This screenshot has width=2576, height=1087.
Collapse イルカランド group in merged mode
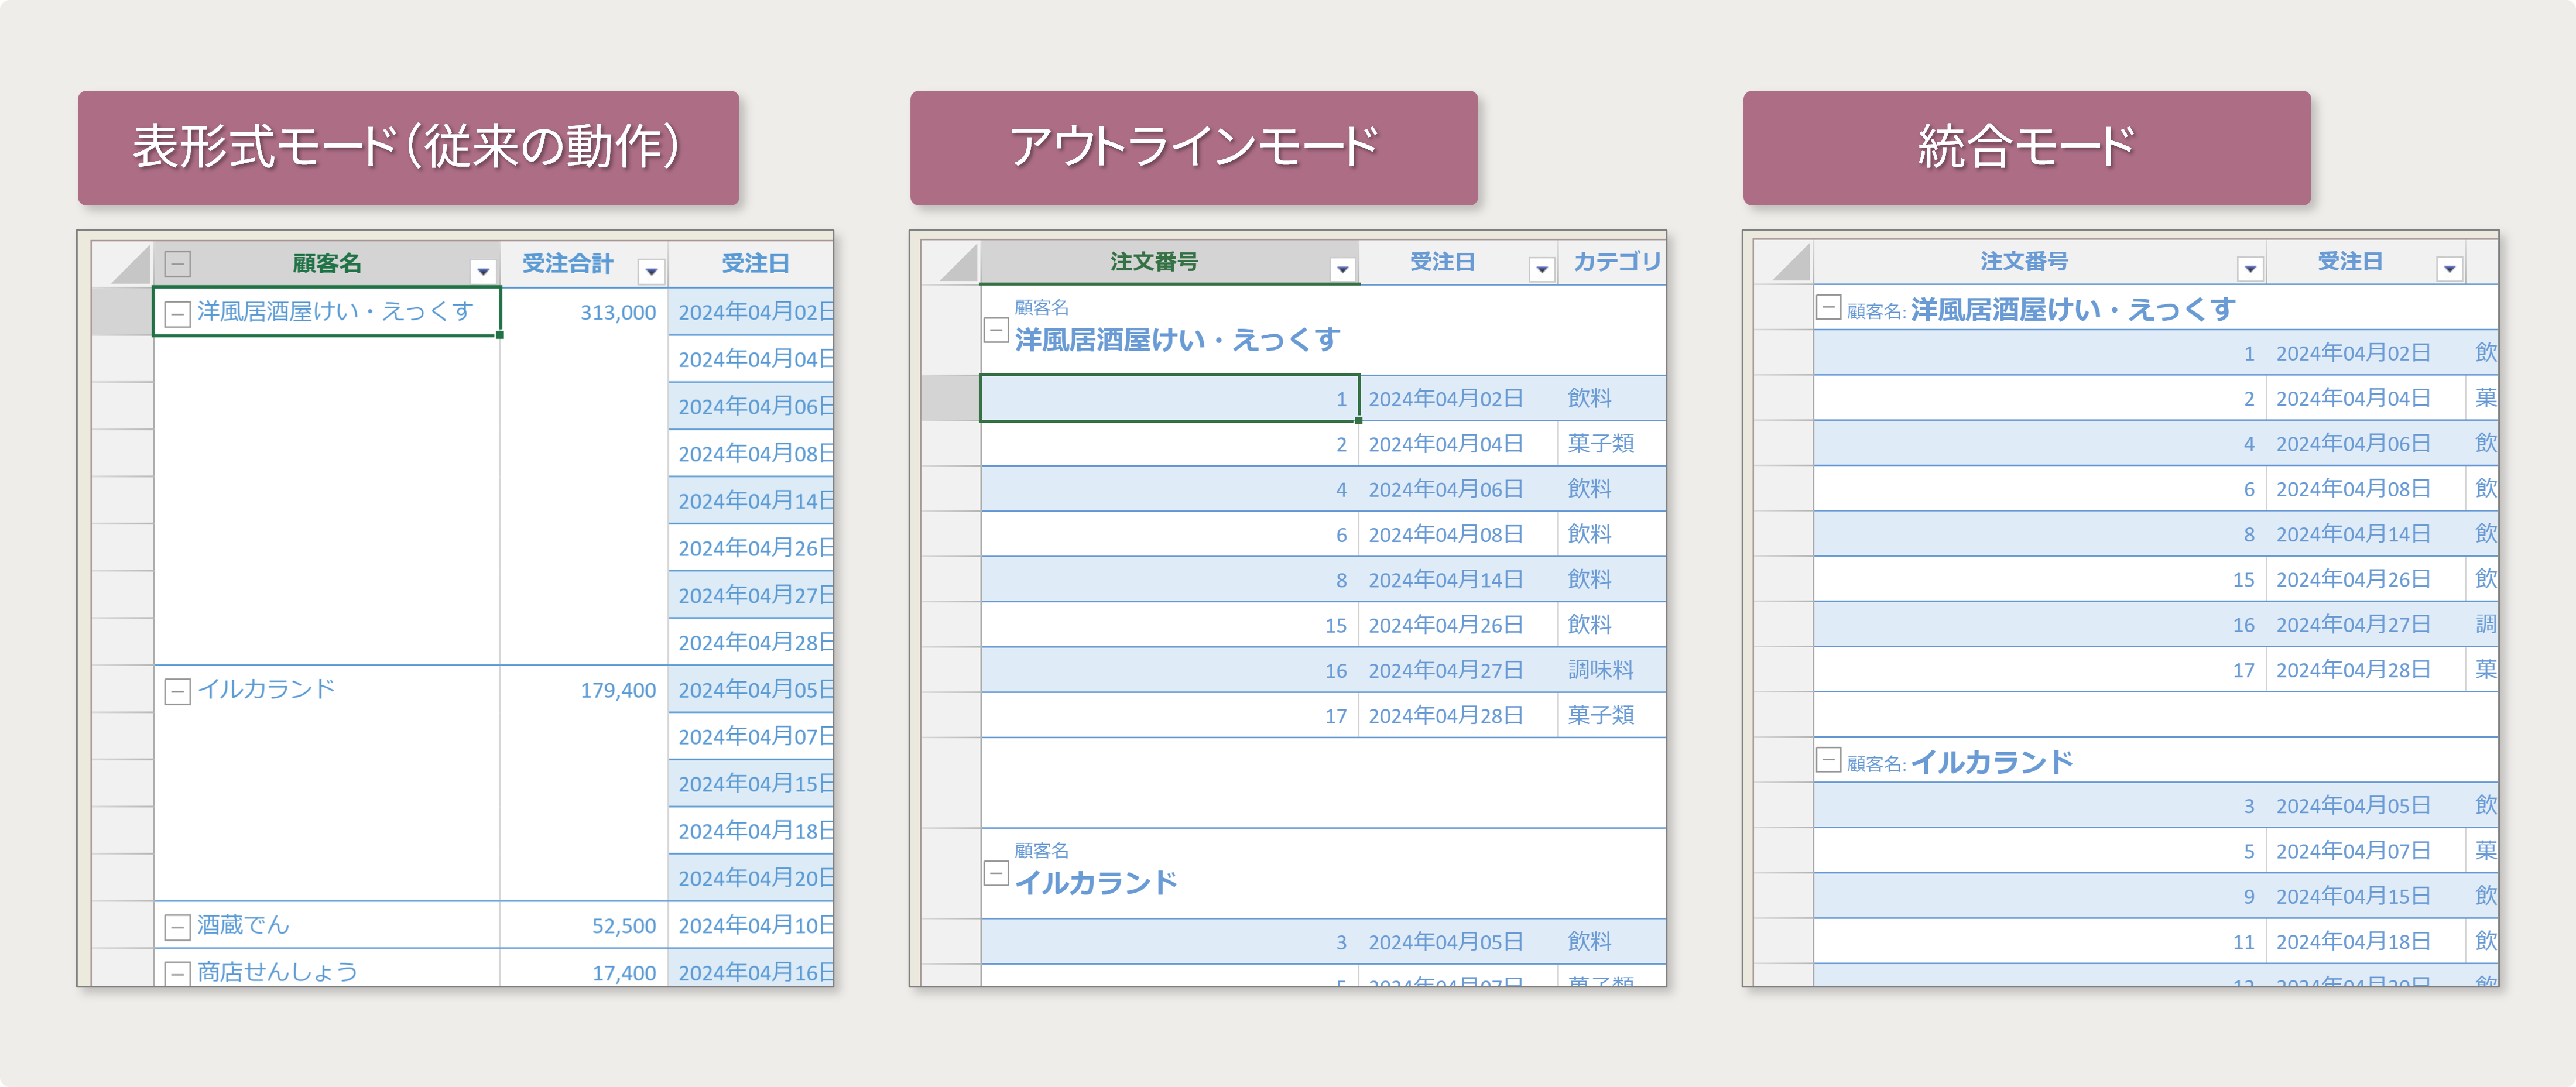[x=1829, y=760]
